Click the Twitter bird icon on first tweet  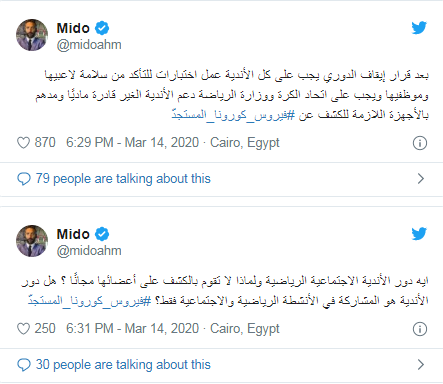pyautogui.click(x=419, y=28)
